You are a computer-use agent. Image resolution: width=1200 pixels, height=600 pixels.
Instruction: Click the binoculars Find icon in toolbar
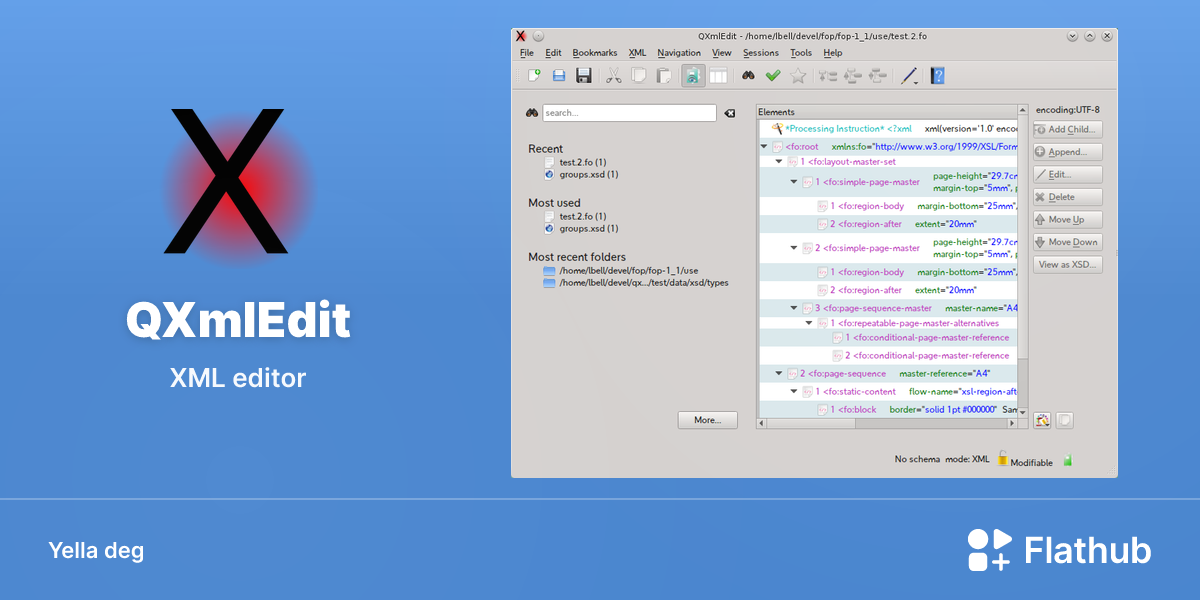coord(748,75)
